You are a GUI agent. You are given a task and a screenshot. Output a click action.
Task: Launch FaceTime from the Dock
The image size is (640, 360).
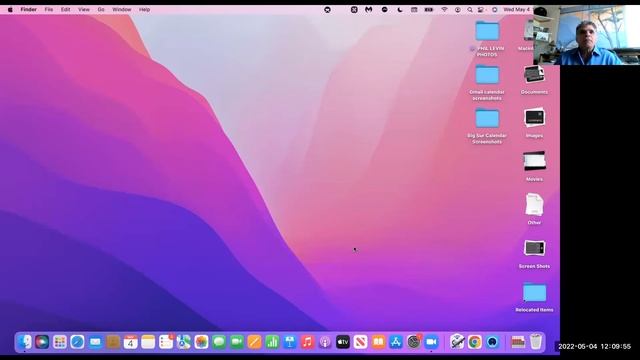point(237,342)
